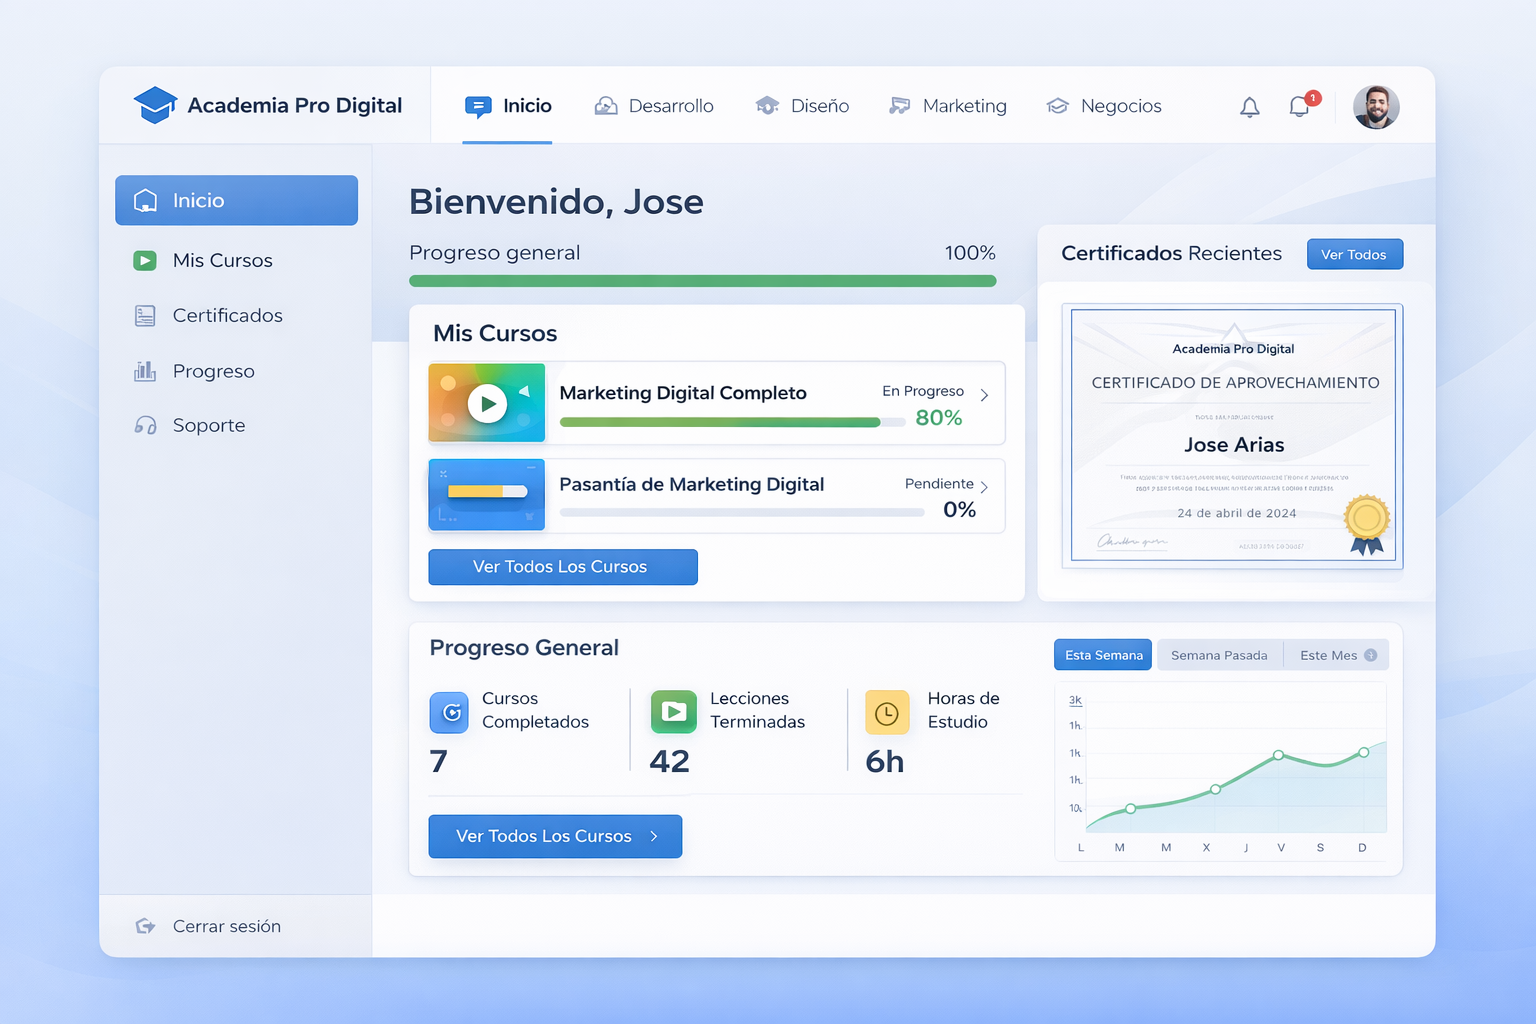Enable the Esta Semana filter
Viewport: 1536px width, 1024px height.
[x=1102, y=654]
